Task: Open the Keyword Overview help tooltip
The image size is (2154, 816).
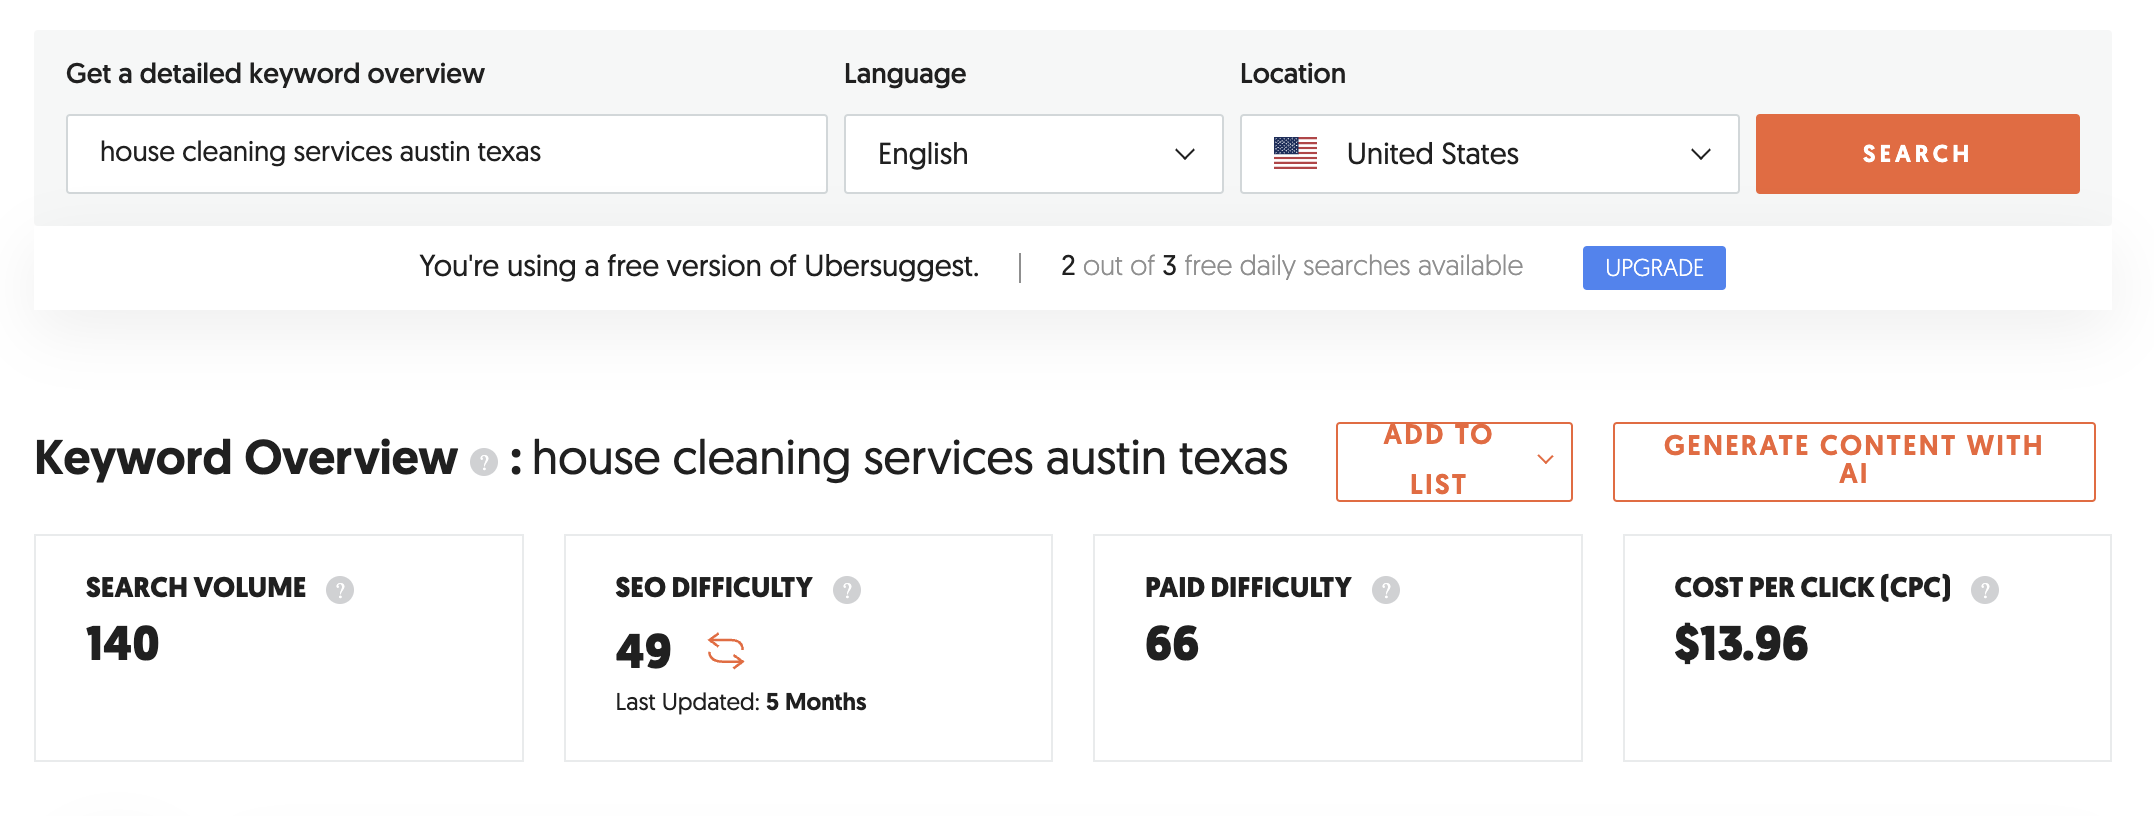Action: [483, 461]
